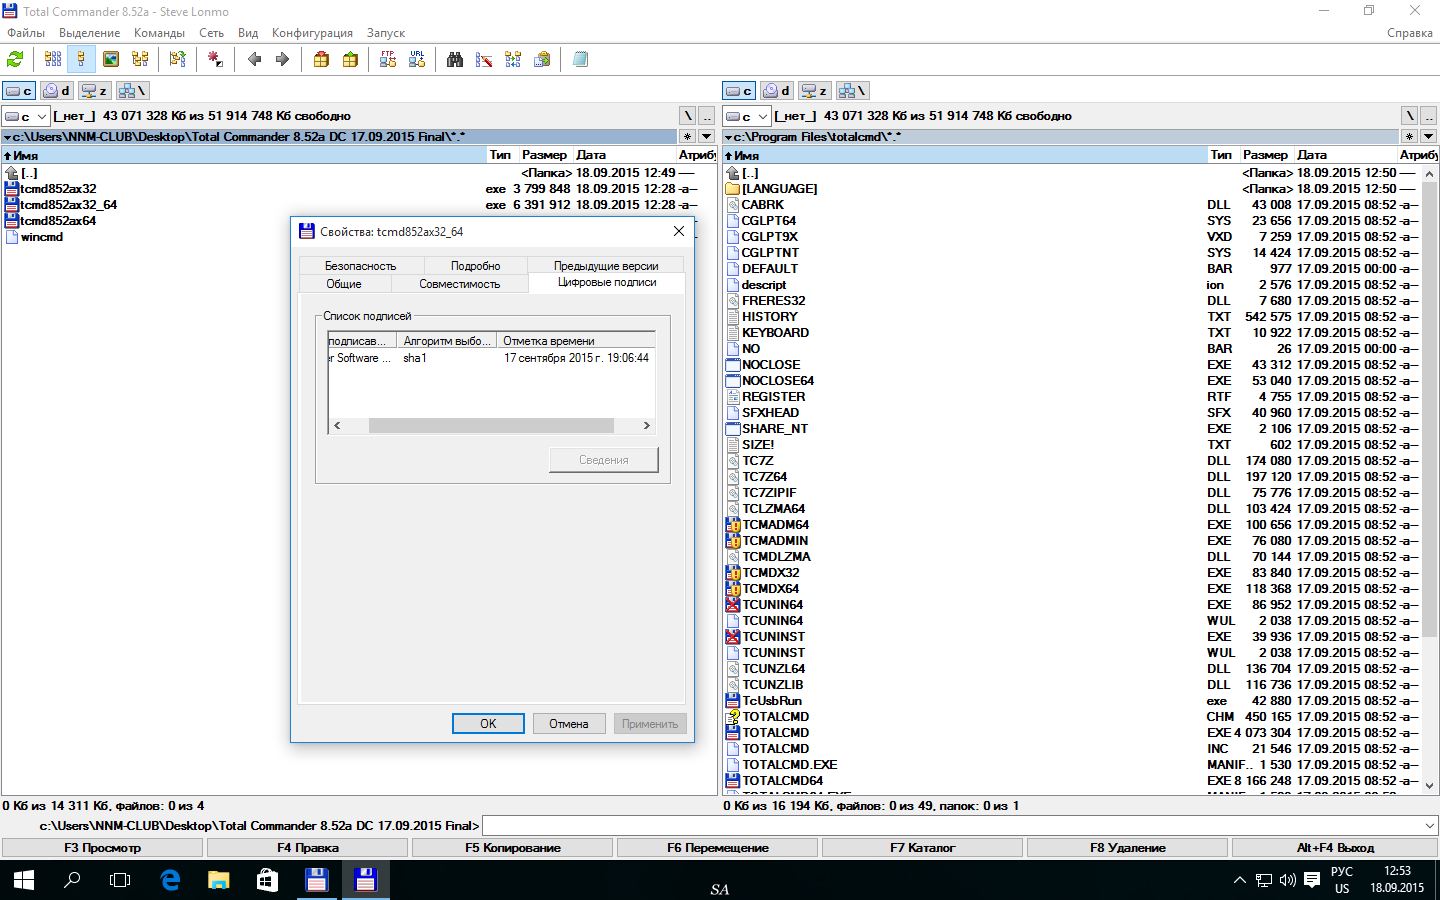Open the Windows Start button
1440x900 pixels.
pos(24,880)
